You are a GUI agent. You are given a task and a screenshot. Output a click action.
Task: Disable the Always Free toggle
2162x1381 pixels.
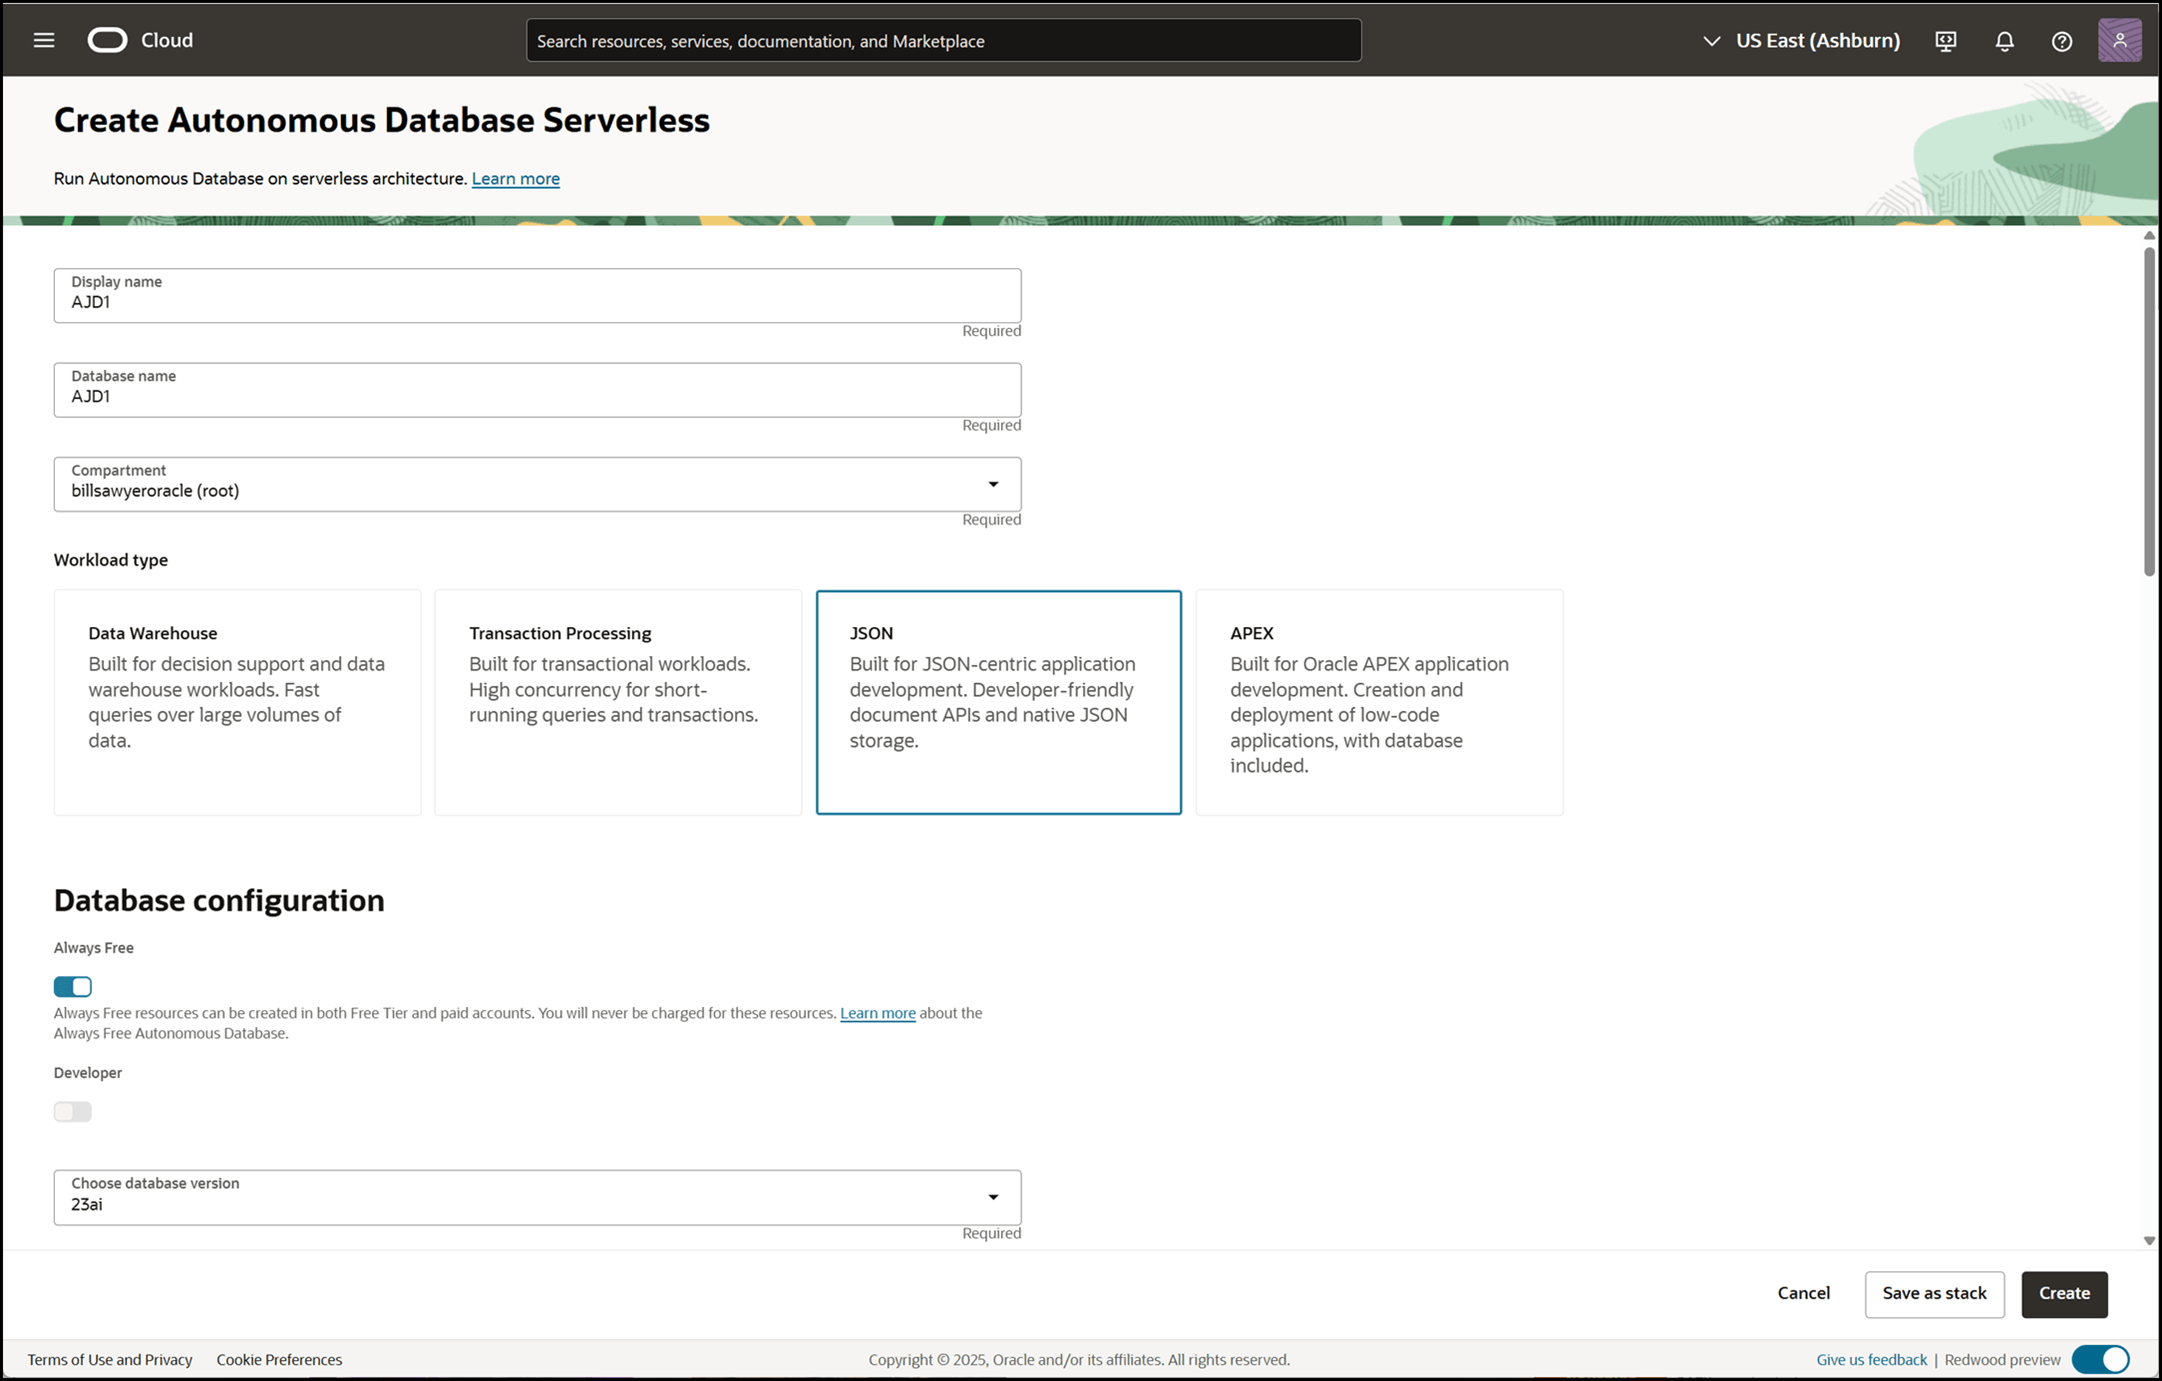click(x=73, y=987)
